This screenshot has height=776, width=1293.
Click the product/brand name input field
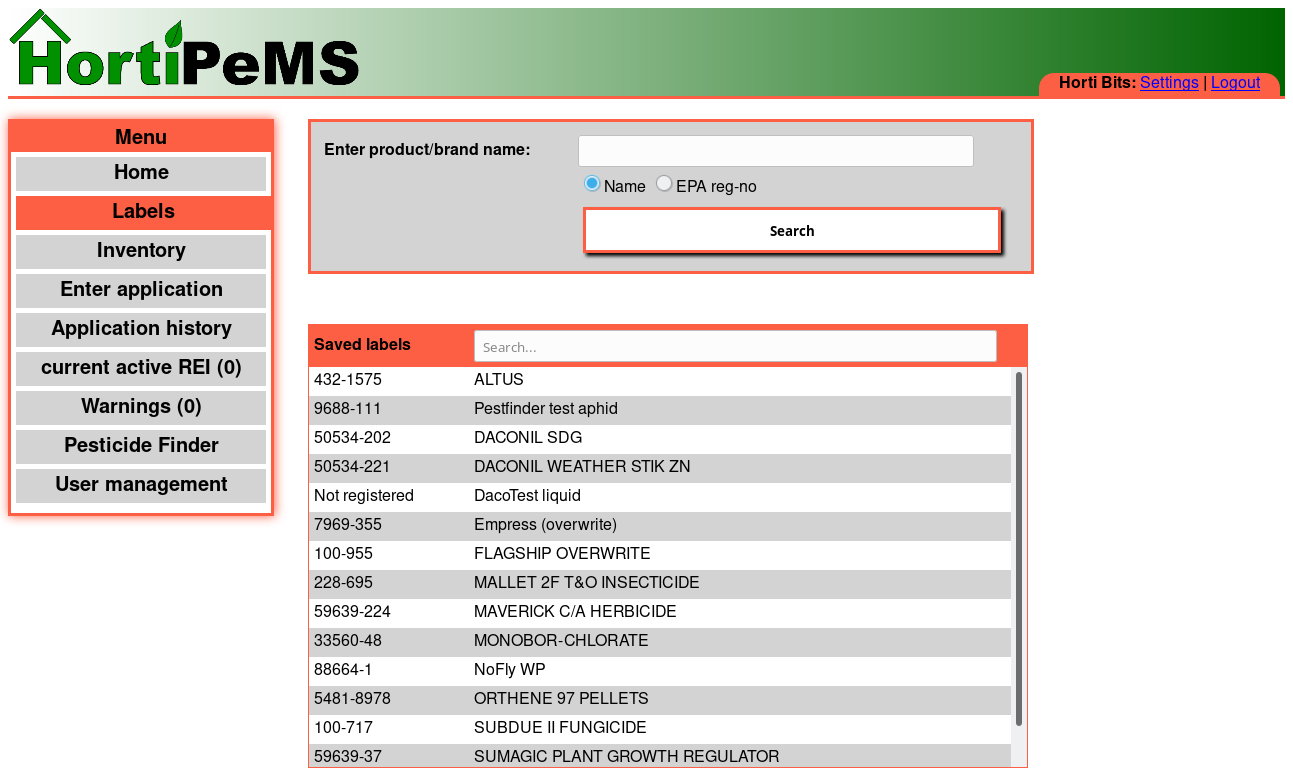click(775, 150)
